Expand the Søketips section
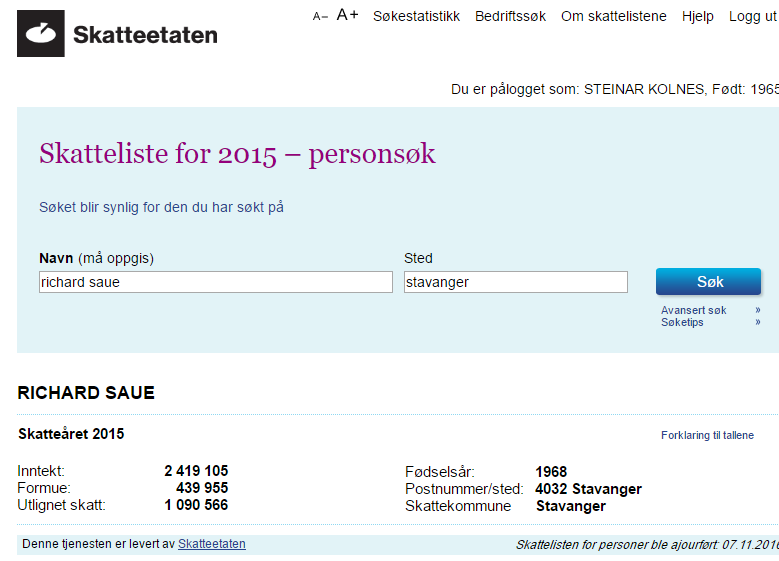This screenshot has height=561, width=779. click(682, 322)
